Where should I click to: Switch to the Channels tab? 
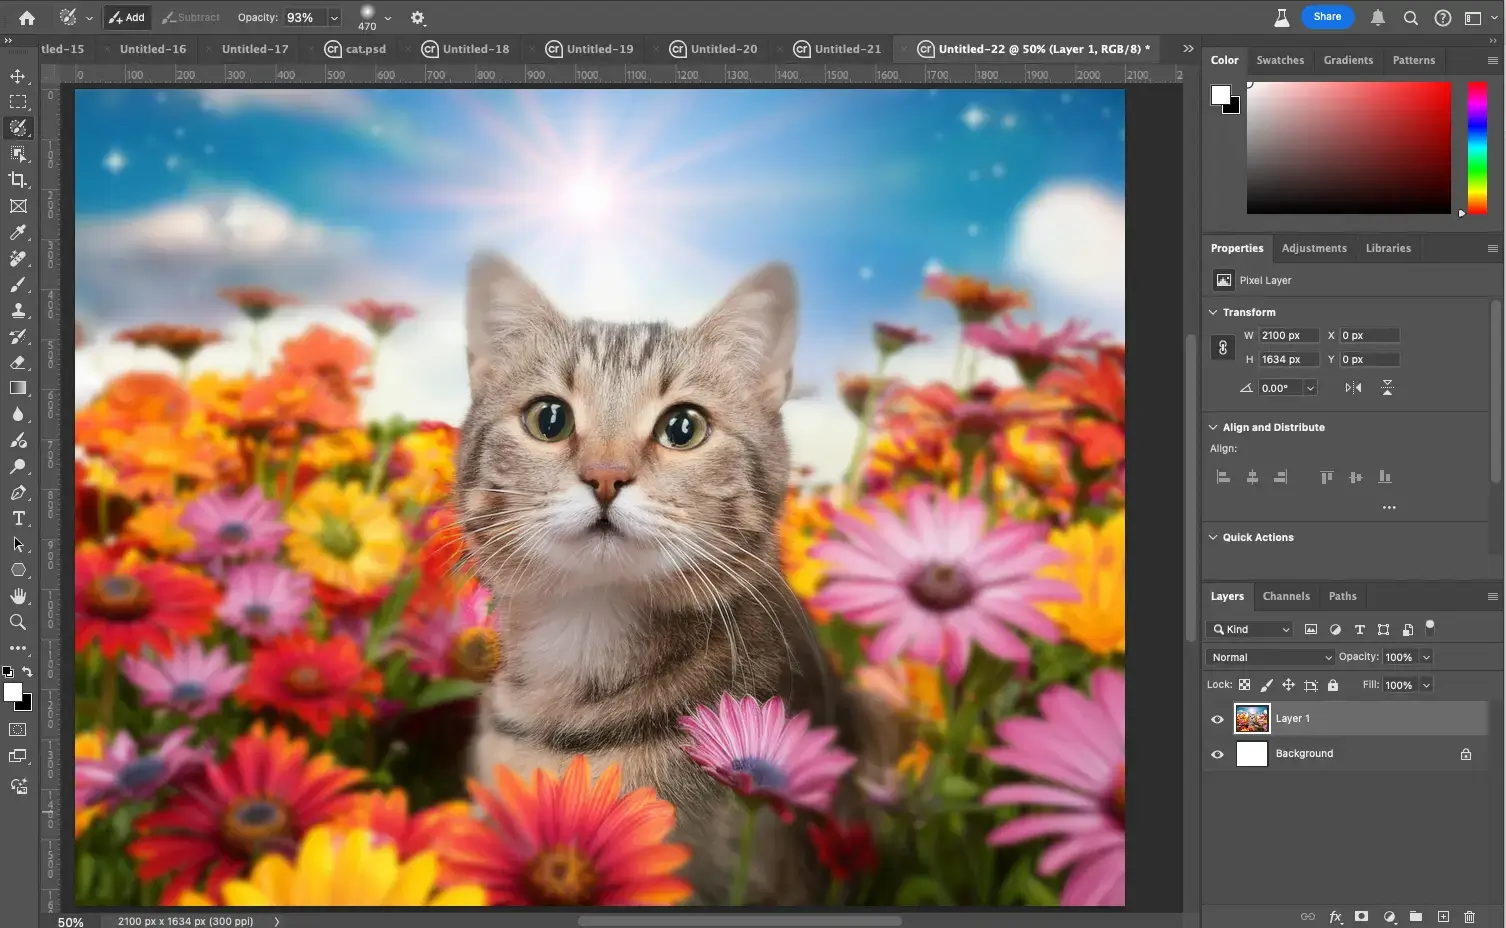1286,596
